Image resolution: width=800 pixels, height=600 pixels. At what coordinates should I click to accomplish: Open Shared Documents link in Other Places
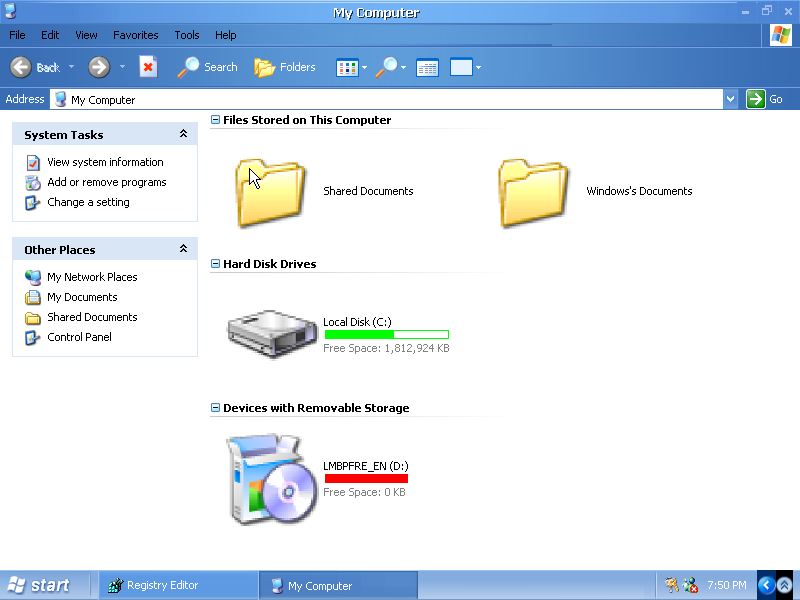[x=92, y=317]
